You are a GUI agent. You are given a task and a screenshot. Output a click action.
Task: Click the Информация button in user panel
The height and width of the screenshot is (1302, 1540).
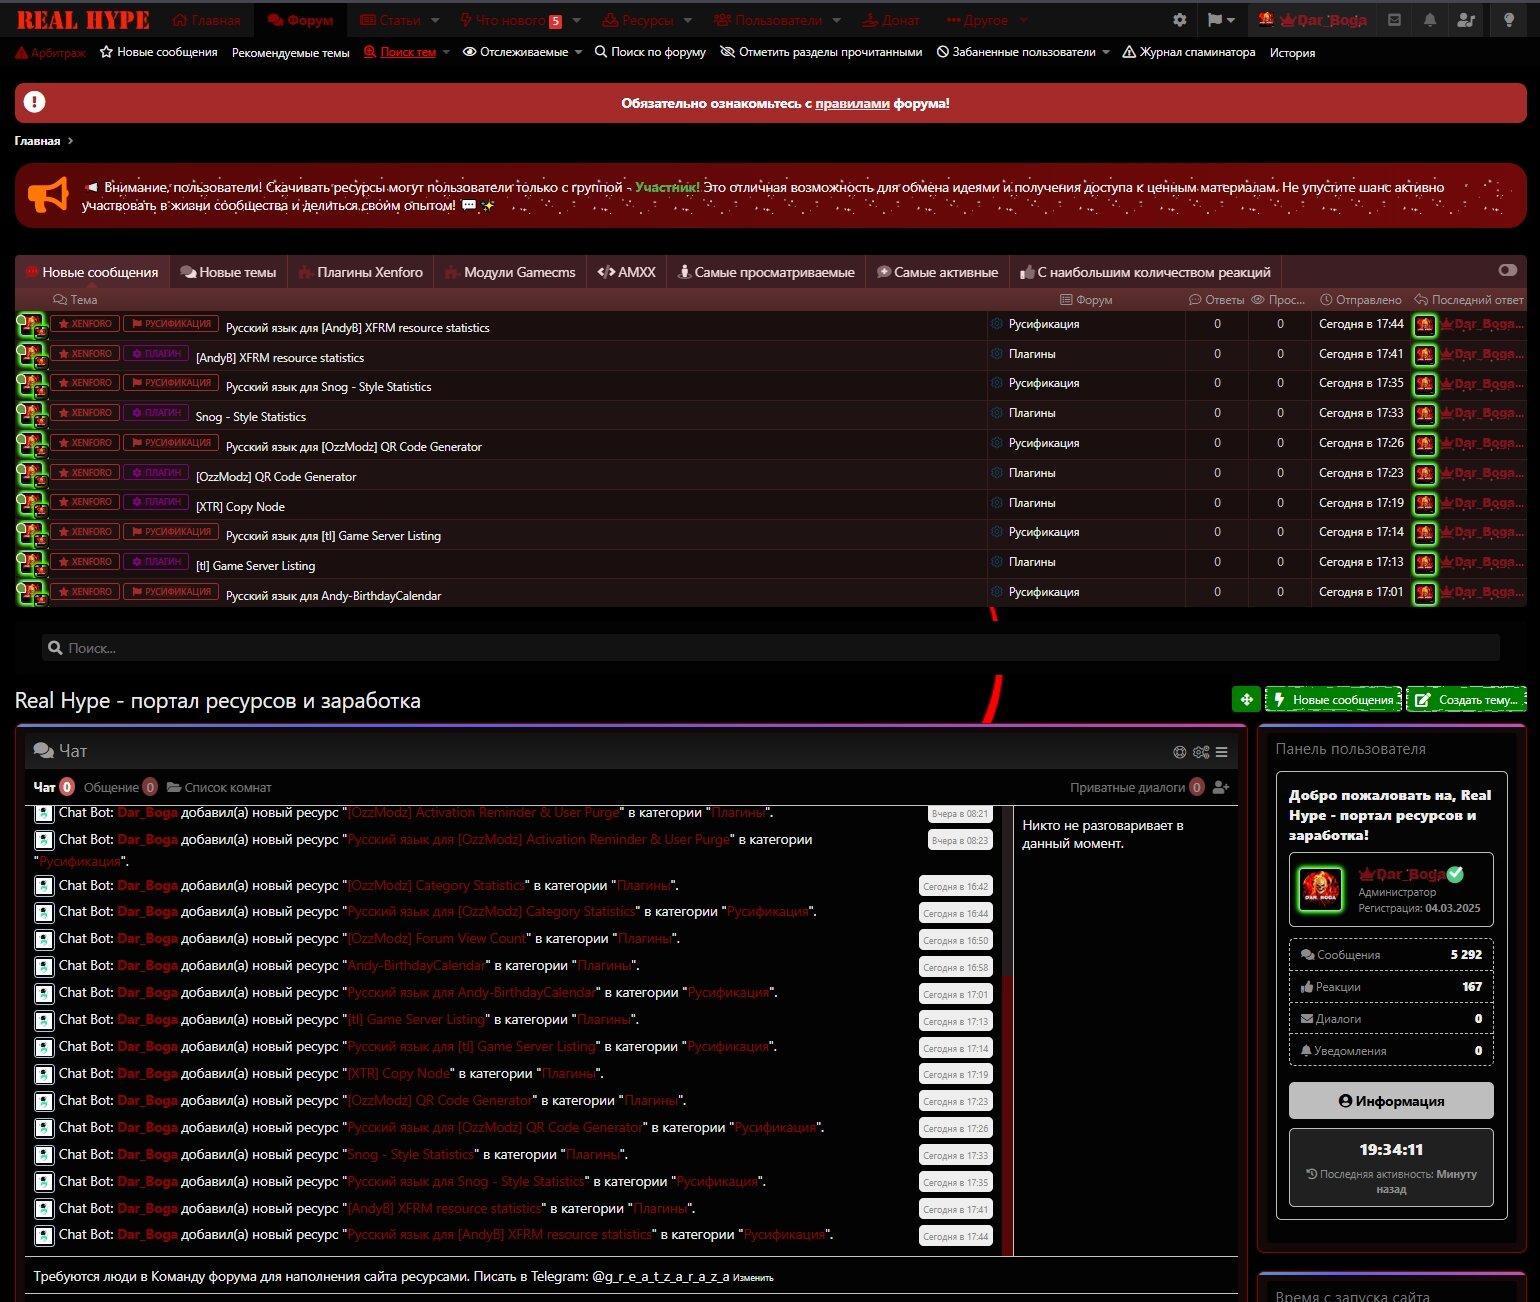click(1391, 1101)
